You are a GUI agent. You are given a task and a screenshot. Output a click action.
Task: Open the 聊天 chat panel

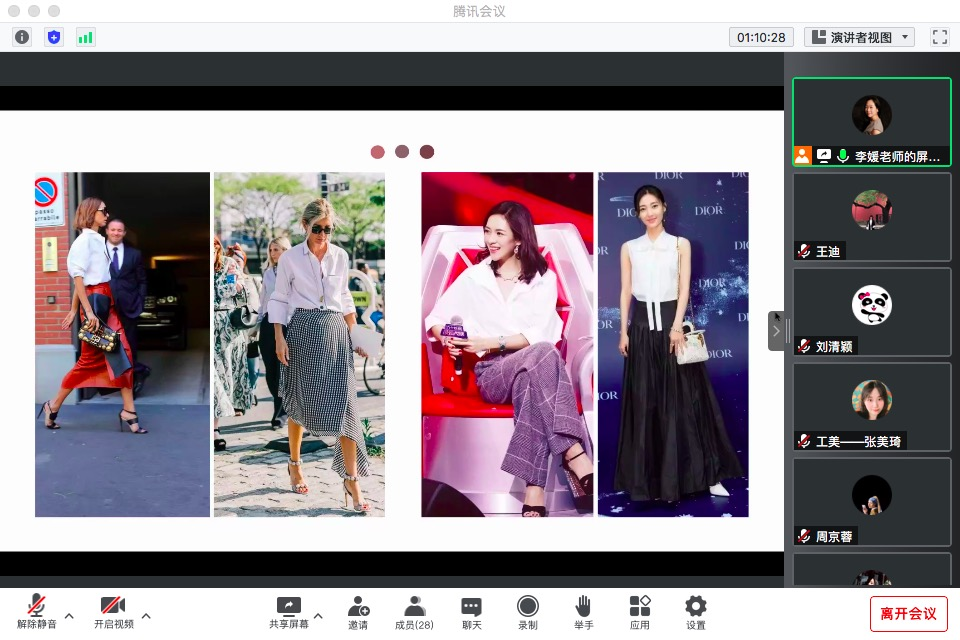click(x=471, y=612)
